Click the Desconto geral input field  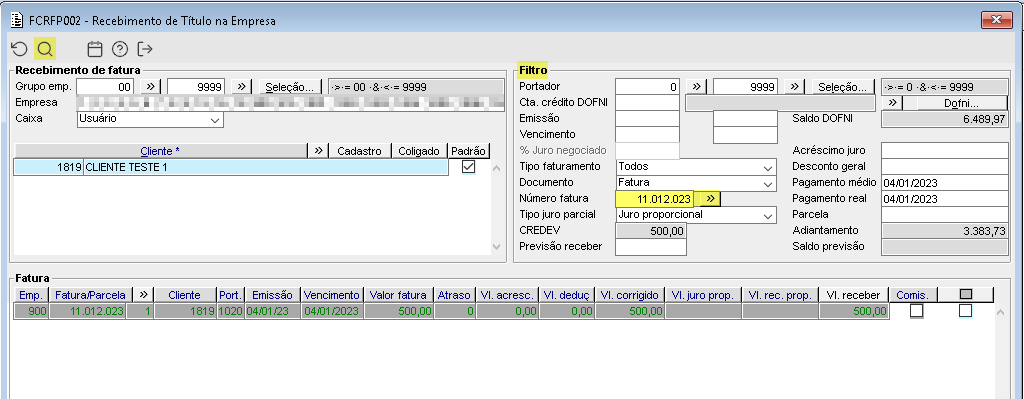[x=944, y=167]
